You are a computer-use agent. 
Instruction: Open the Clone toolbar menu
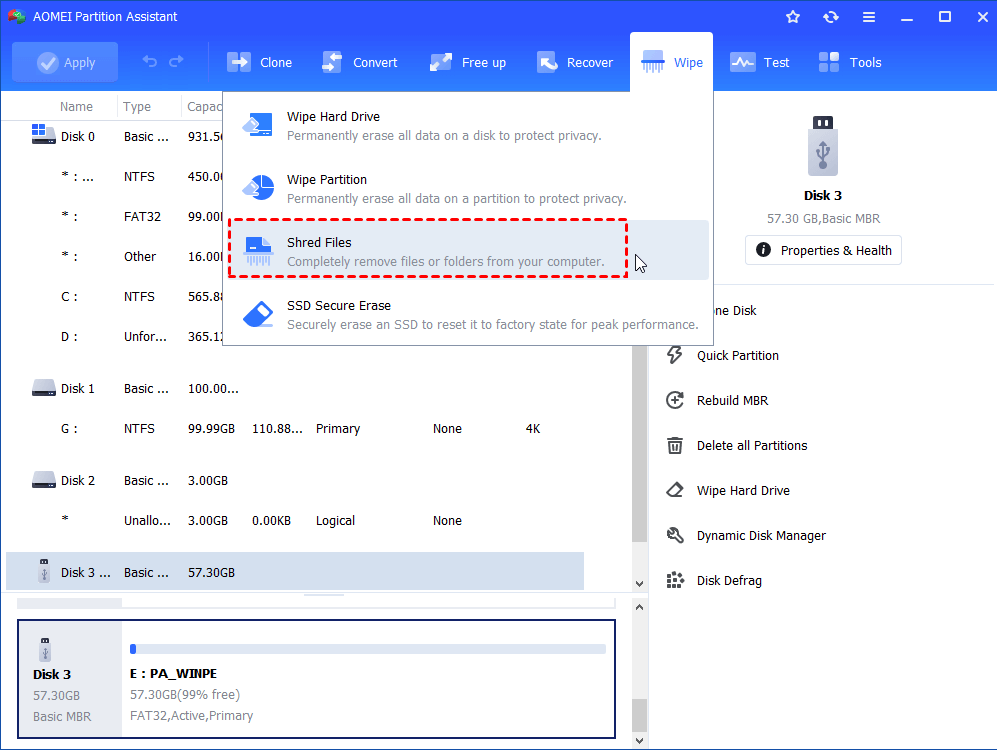[259, 62]
